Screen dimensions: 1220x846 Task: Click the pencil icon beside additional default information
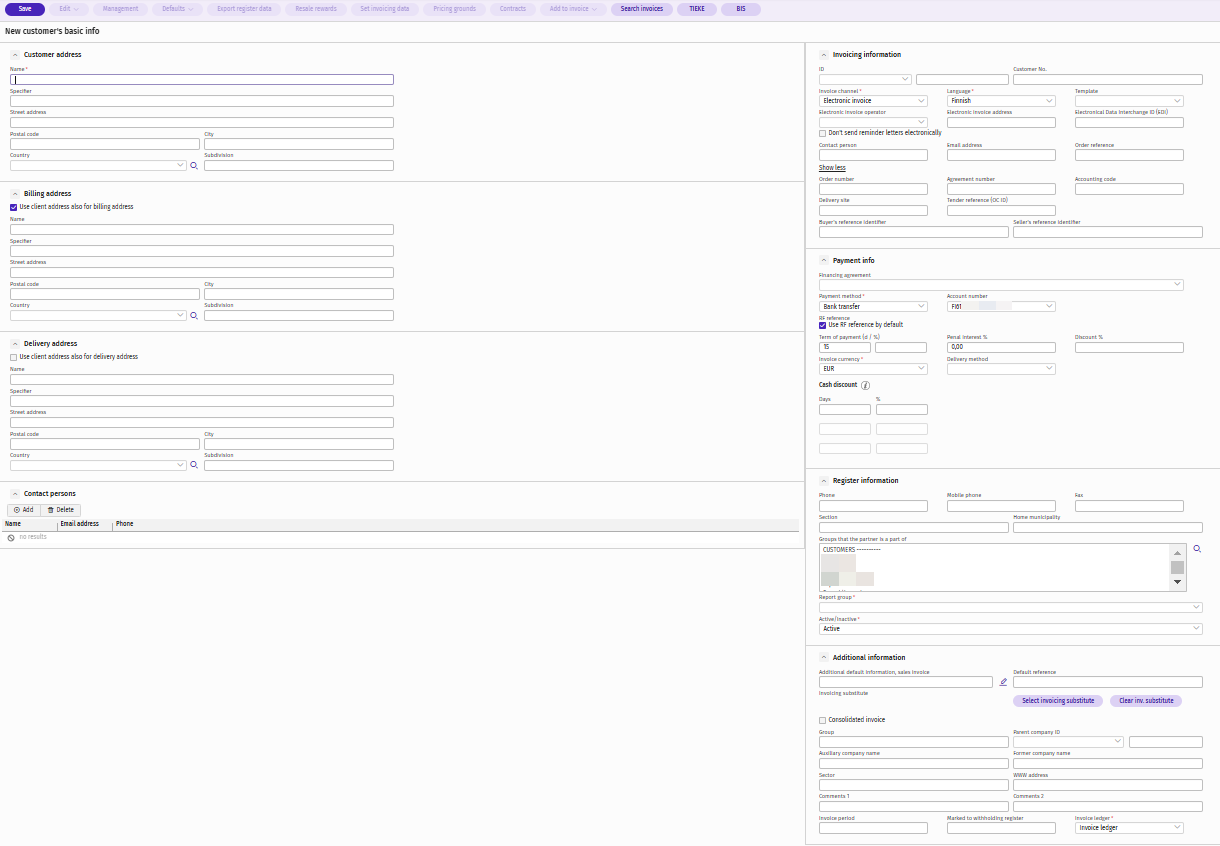1003,682
